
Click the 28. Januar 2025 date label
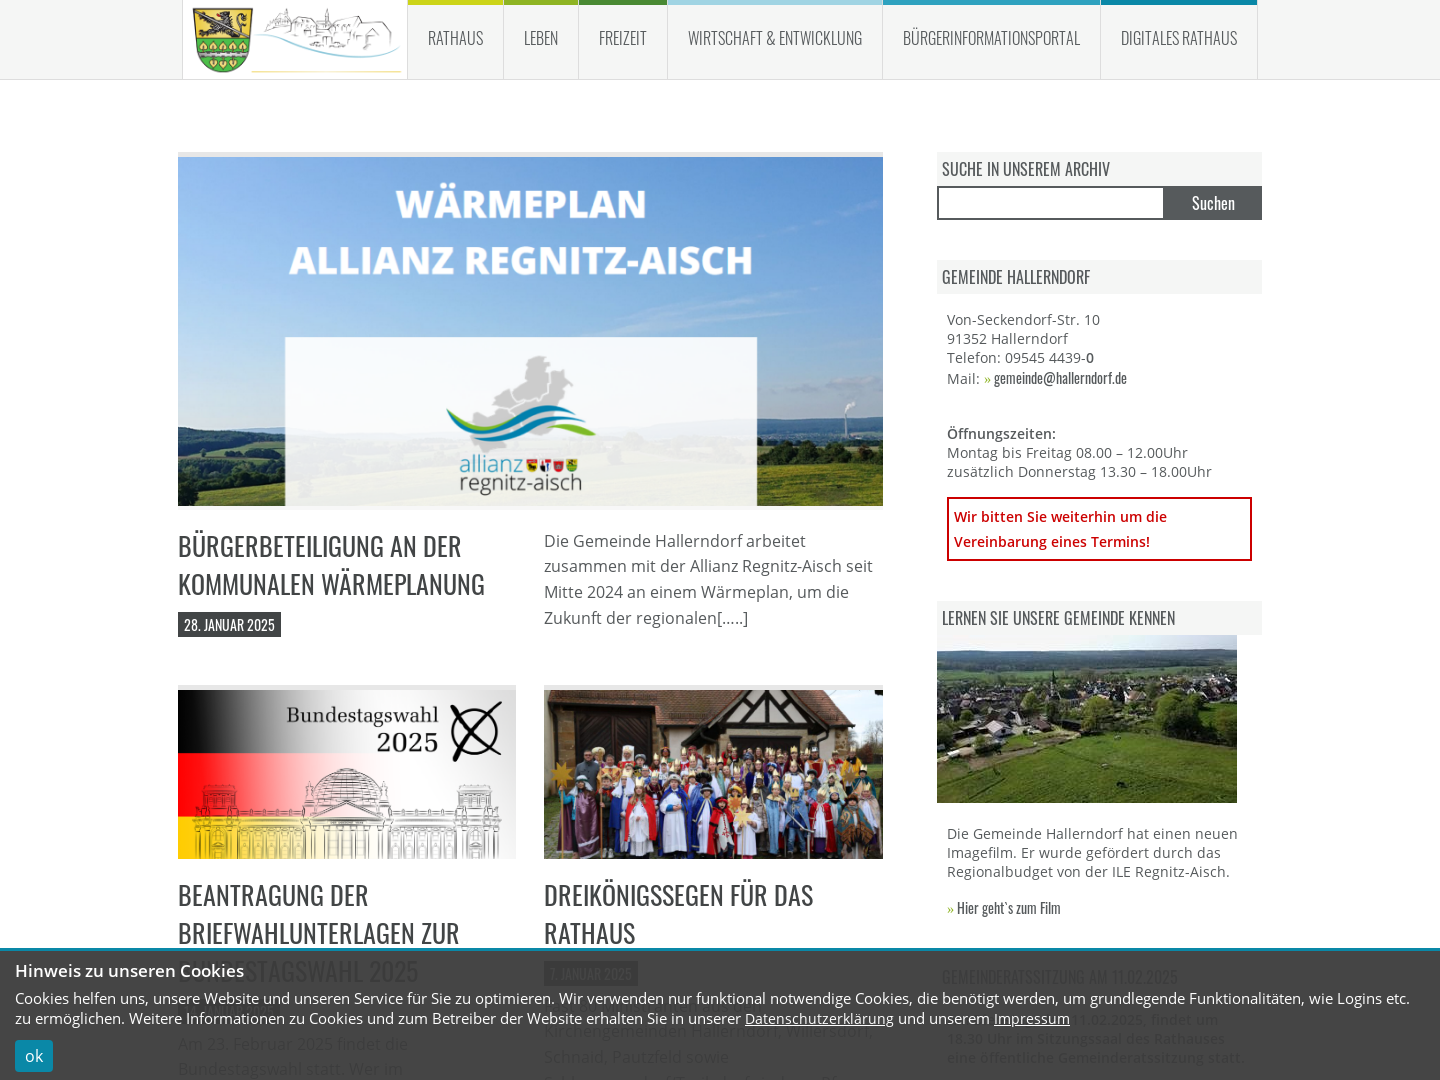(229, 625)
